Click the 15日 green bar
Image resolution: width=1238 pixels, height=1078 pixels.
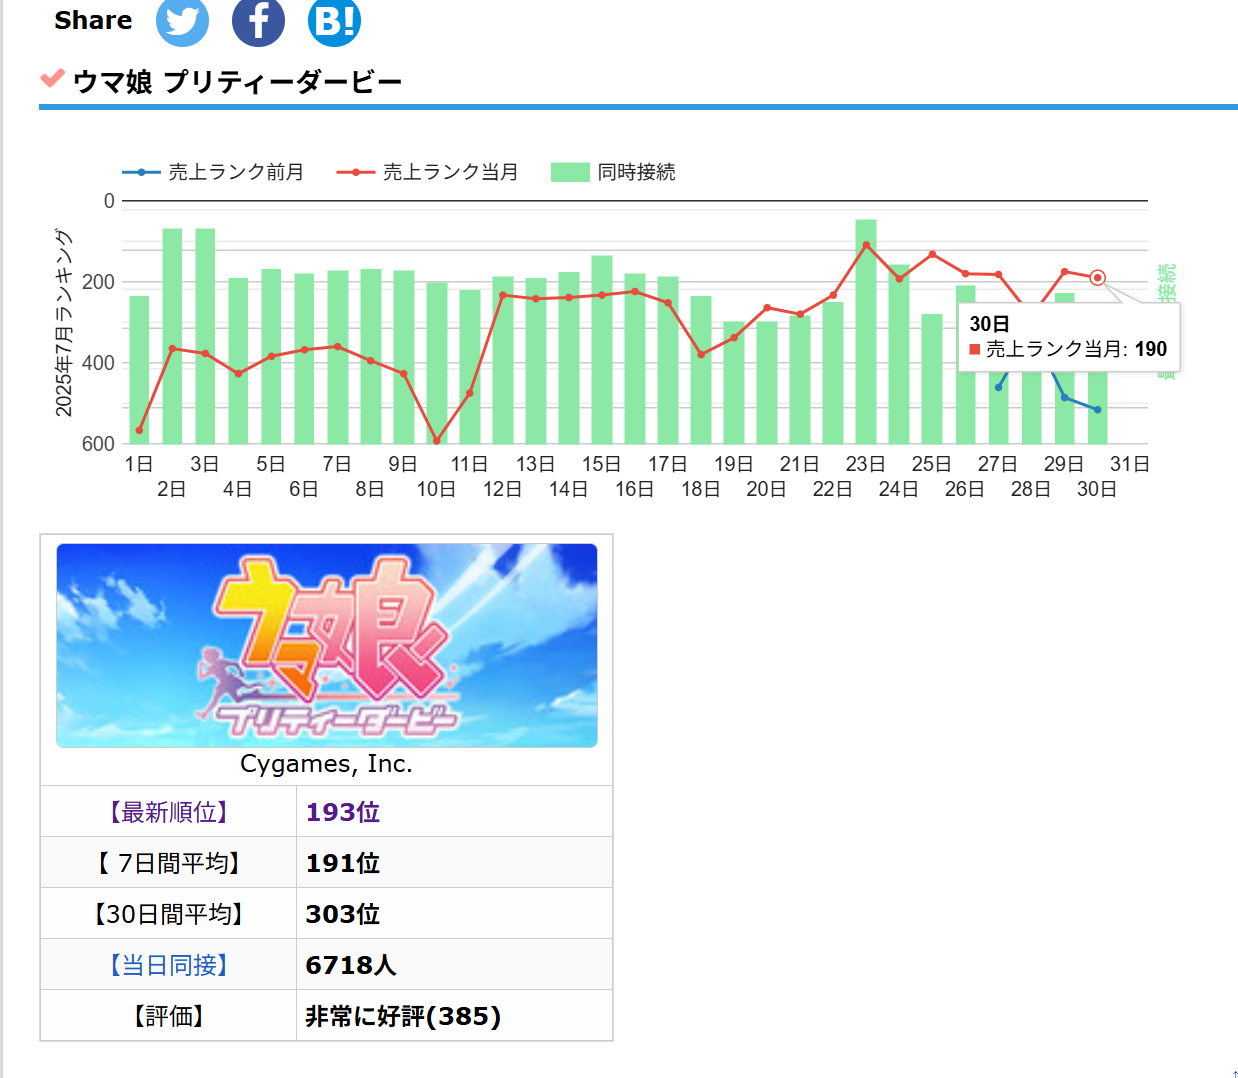602,350
